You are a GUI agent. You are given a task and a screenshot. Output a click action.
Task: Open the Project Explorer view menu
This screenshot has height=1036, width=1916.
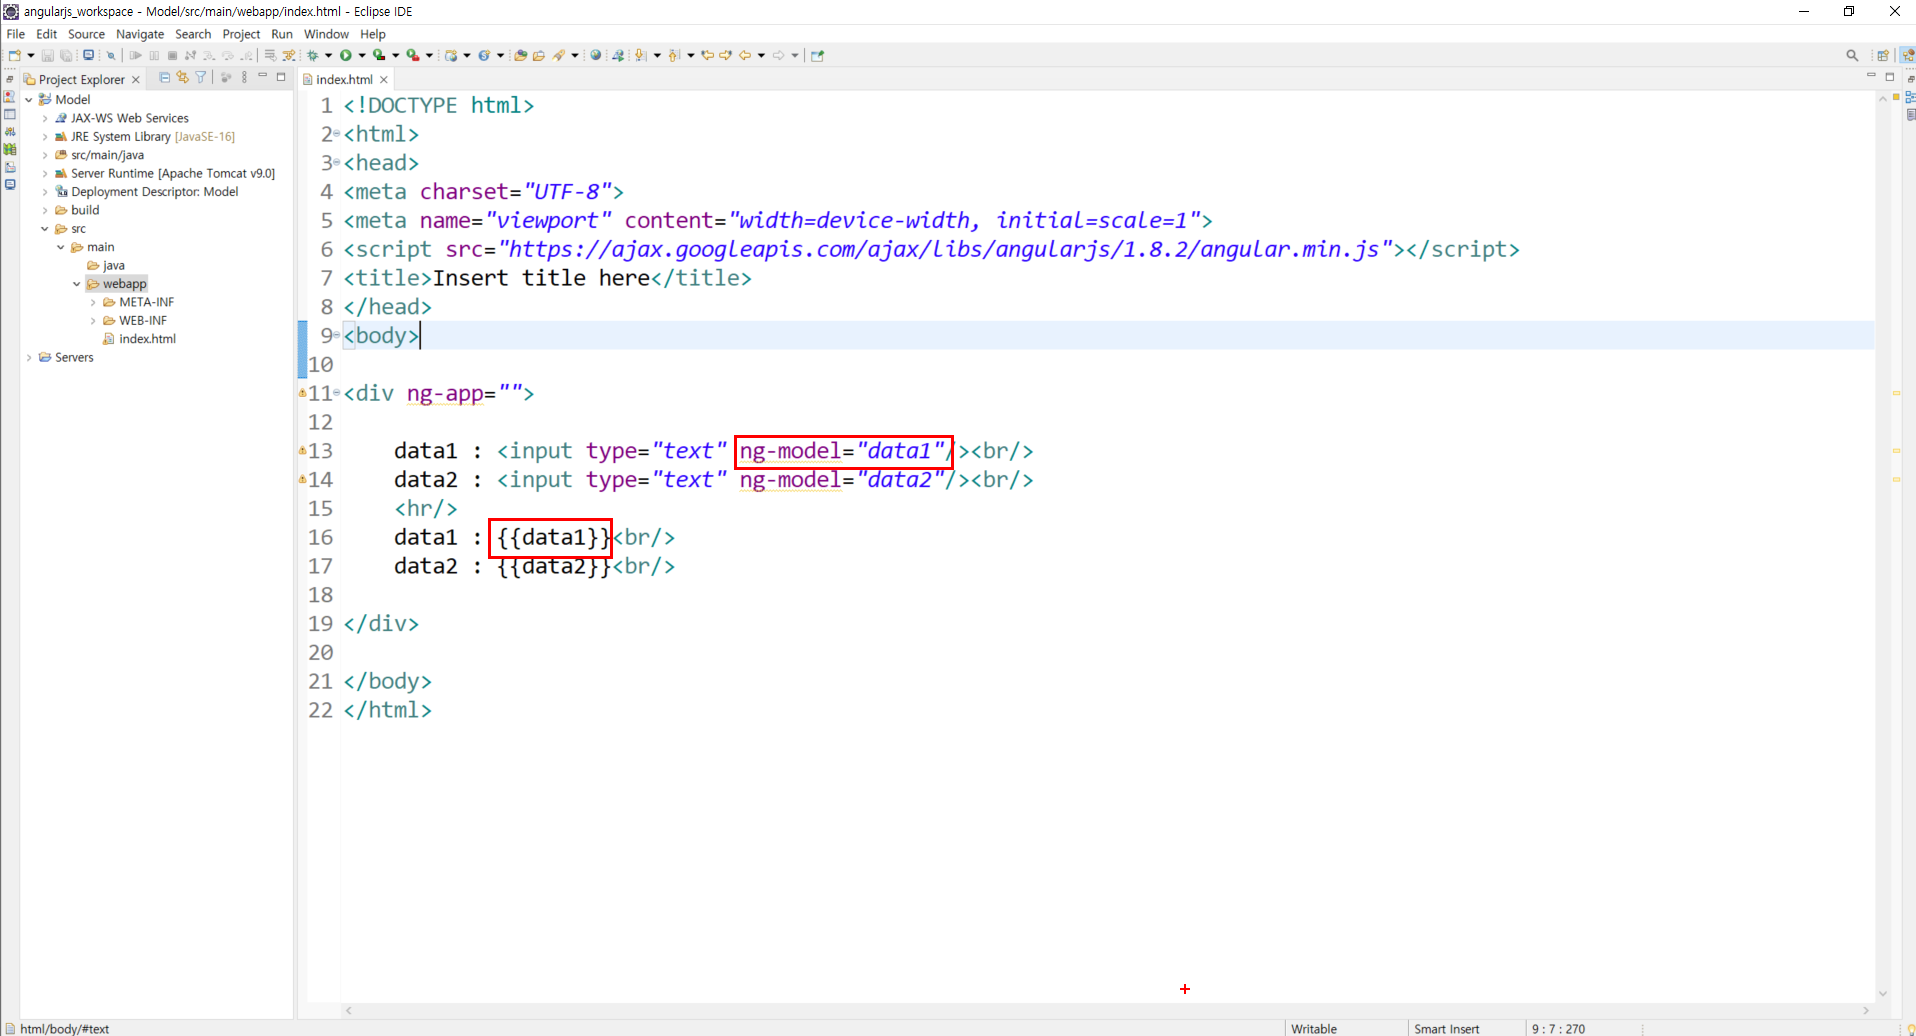[x=244, y=77]
